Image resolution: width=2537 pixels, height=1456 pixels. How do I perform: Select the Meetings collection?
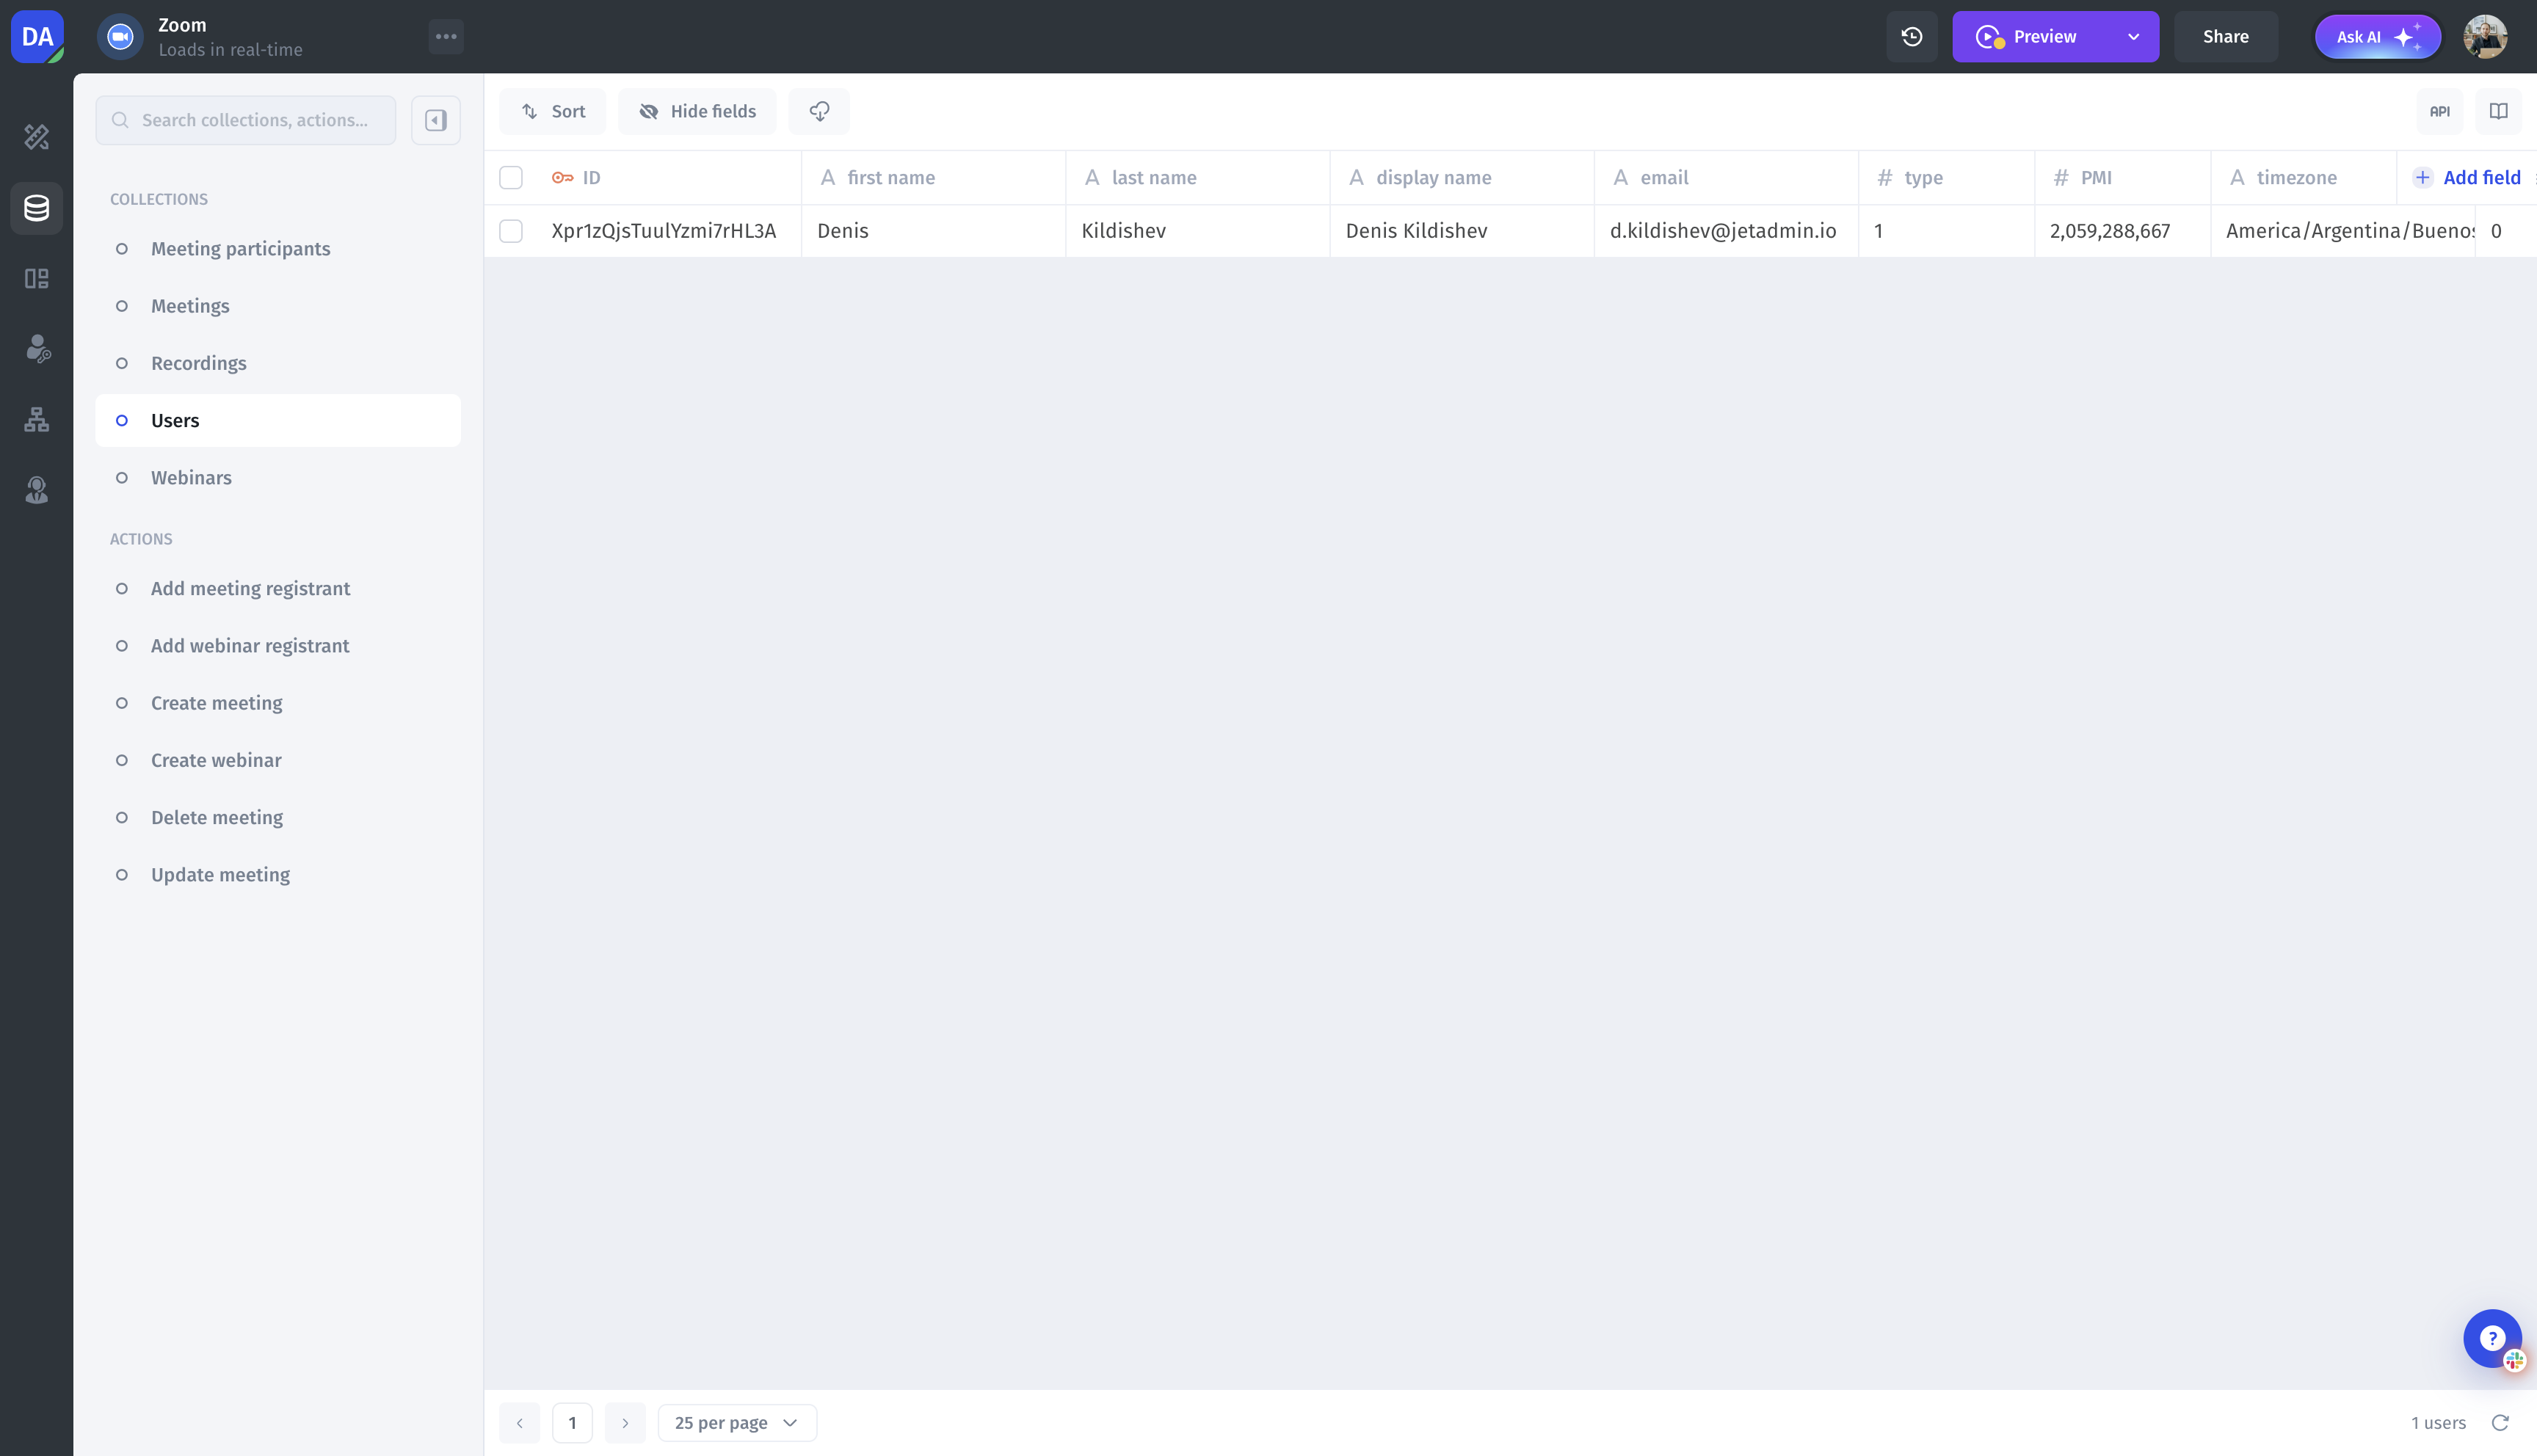coord(190,306)
